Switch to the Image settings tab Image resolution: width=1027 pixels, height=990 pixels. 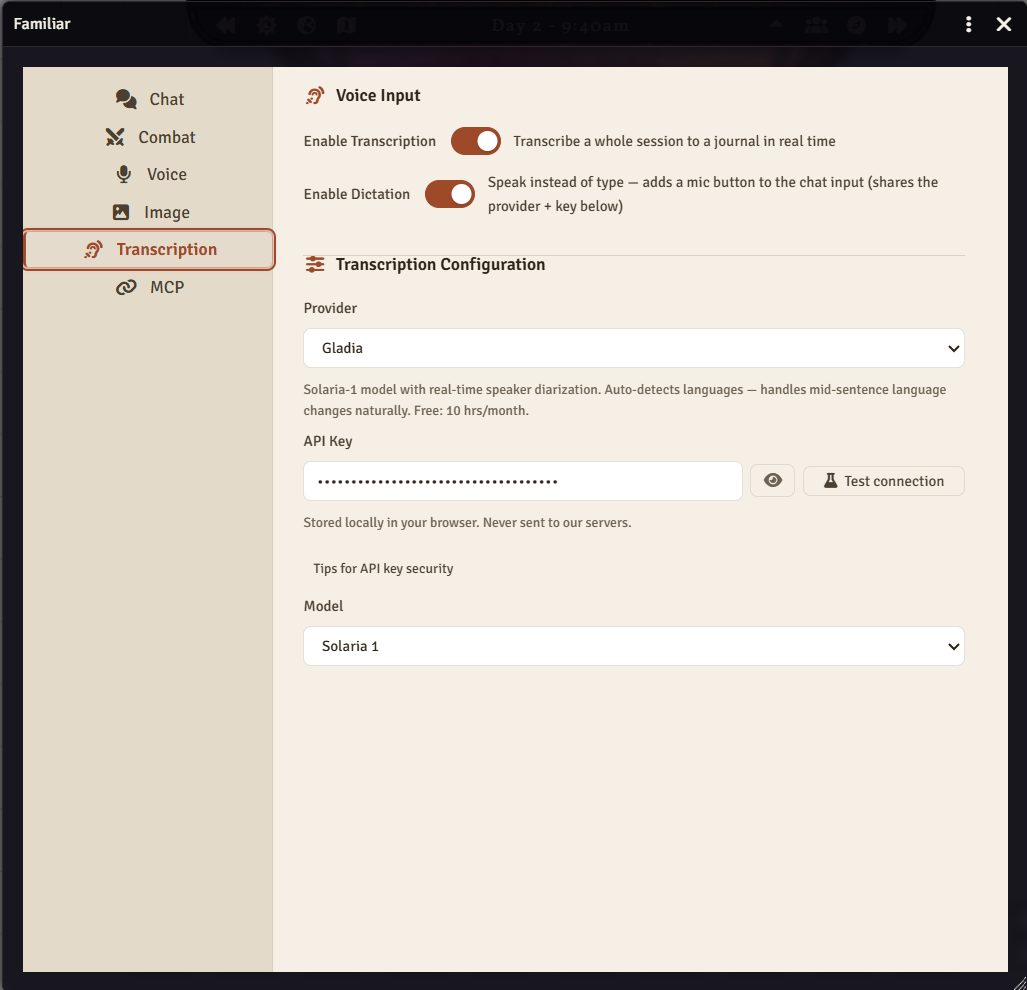point(149,212)
